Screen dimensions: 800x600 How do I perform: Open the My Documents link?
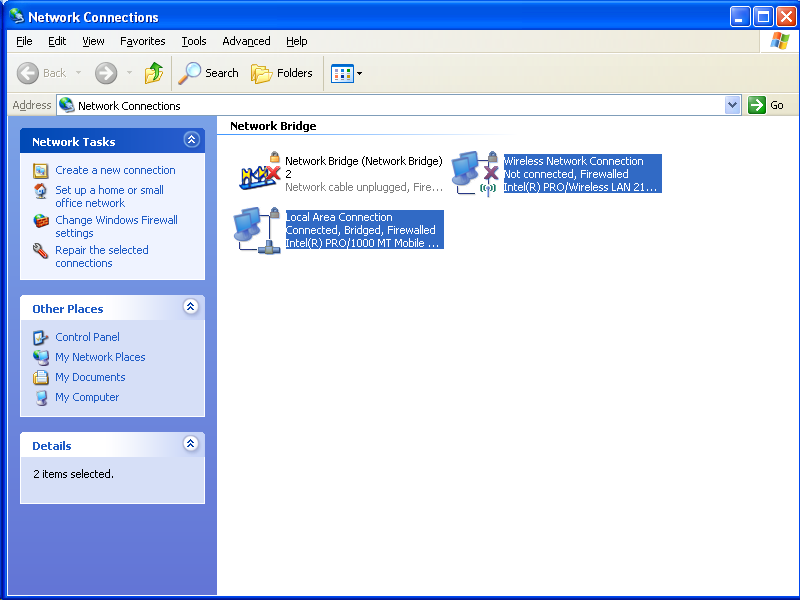90,377
